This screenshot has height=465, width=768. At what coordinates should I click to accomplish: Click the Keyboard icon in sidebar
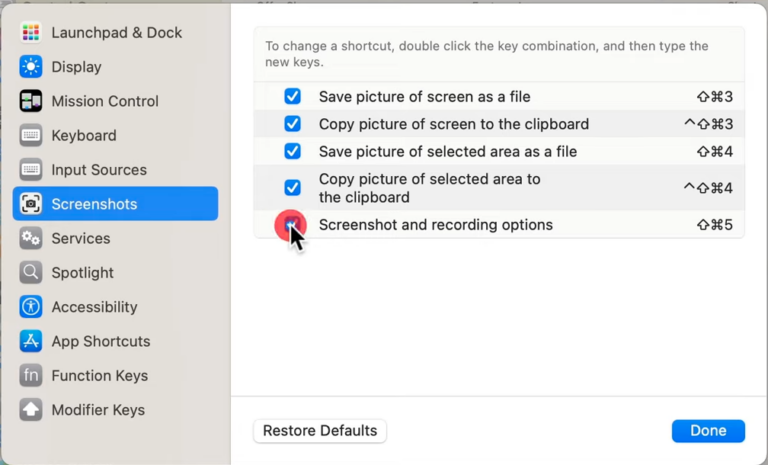(30, 135)
